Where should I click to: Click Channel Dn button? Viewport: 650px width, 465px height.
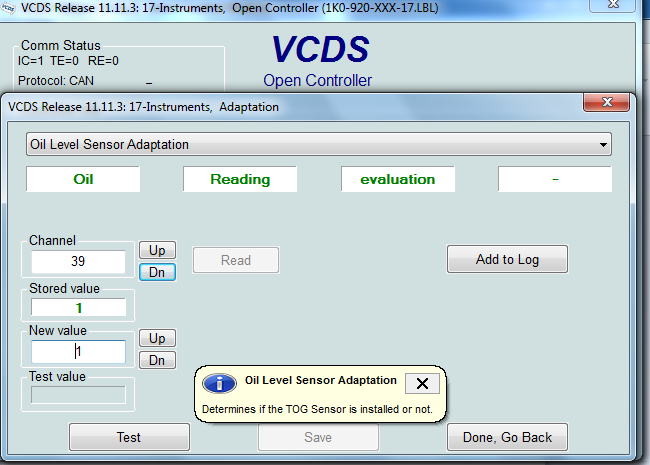(157, 272)
